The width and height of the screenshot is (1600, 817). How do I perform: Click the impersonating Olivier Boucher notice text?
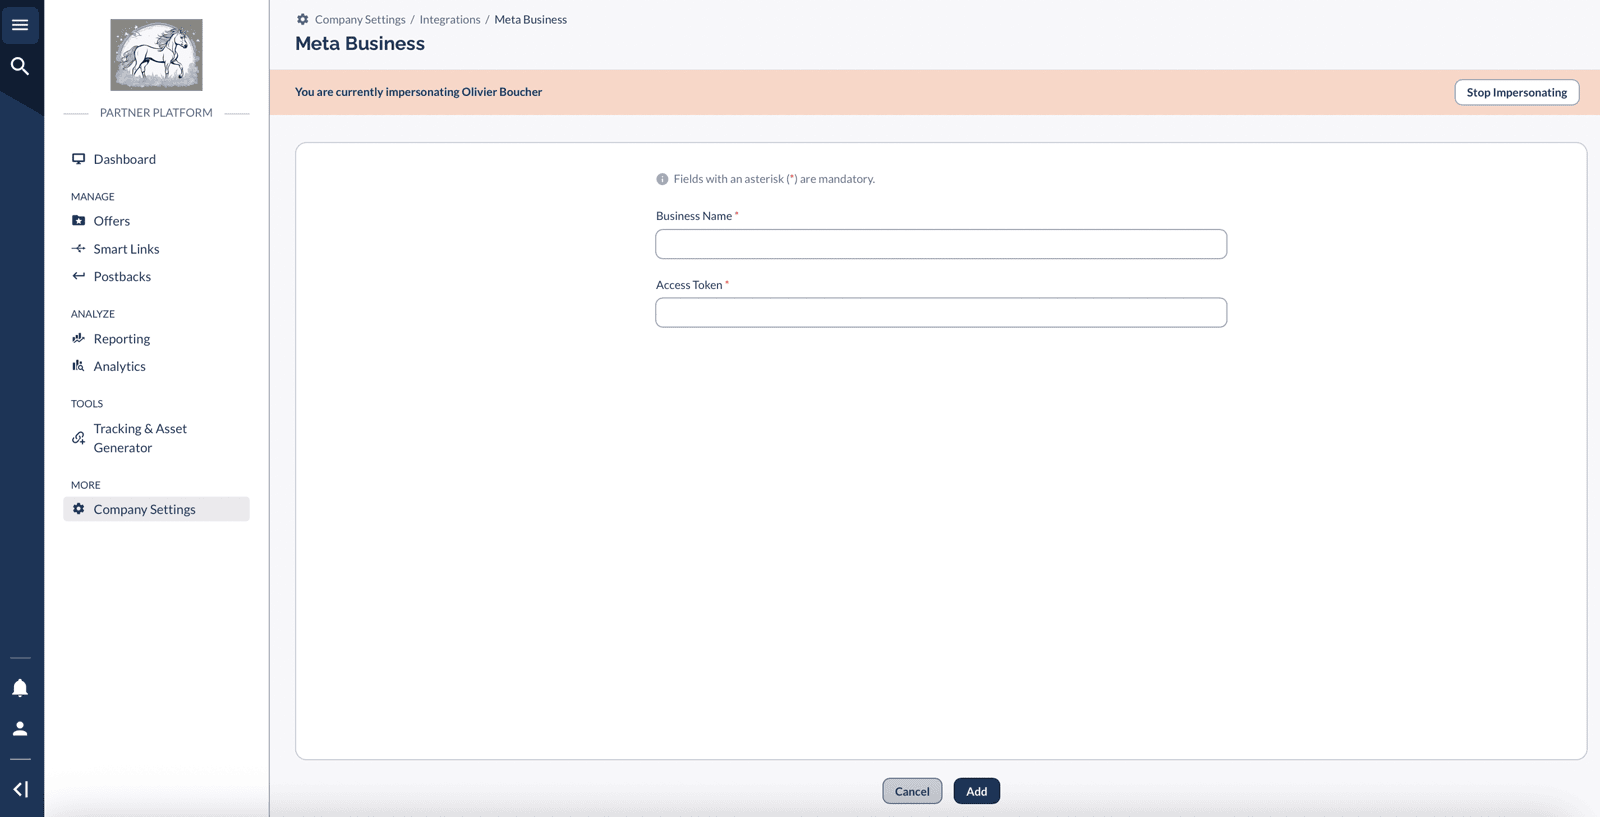(418, 92)
